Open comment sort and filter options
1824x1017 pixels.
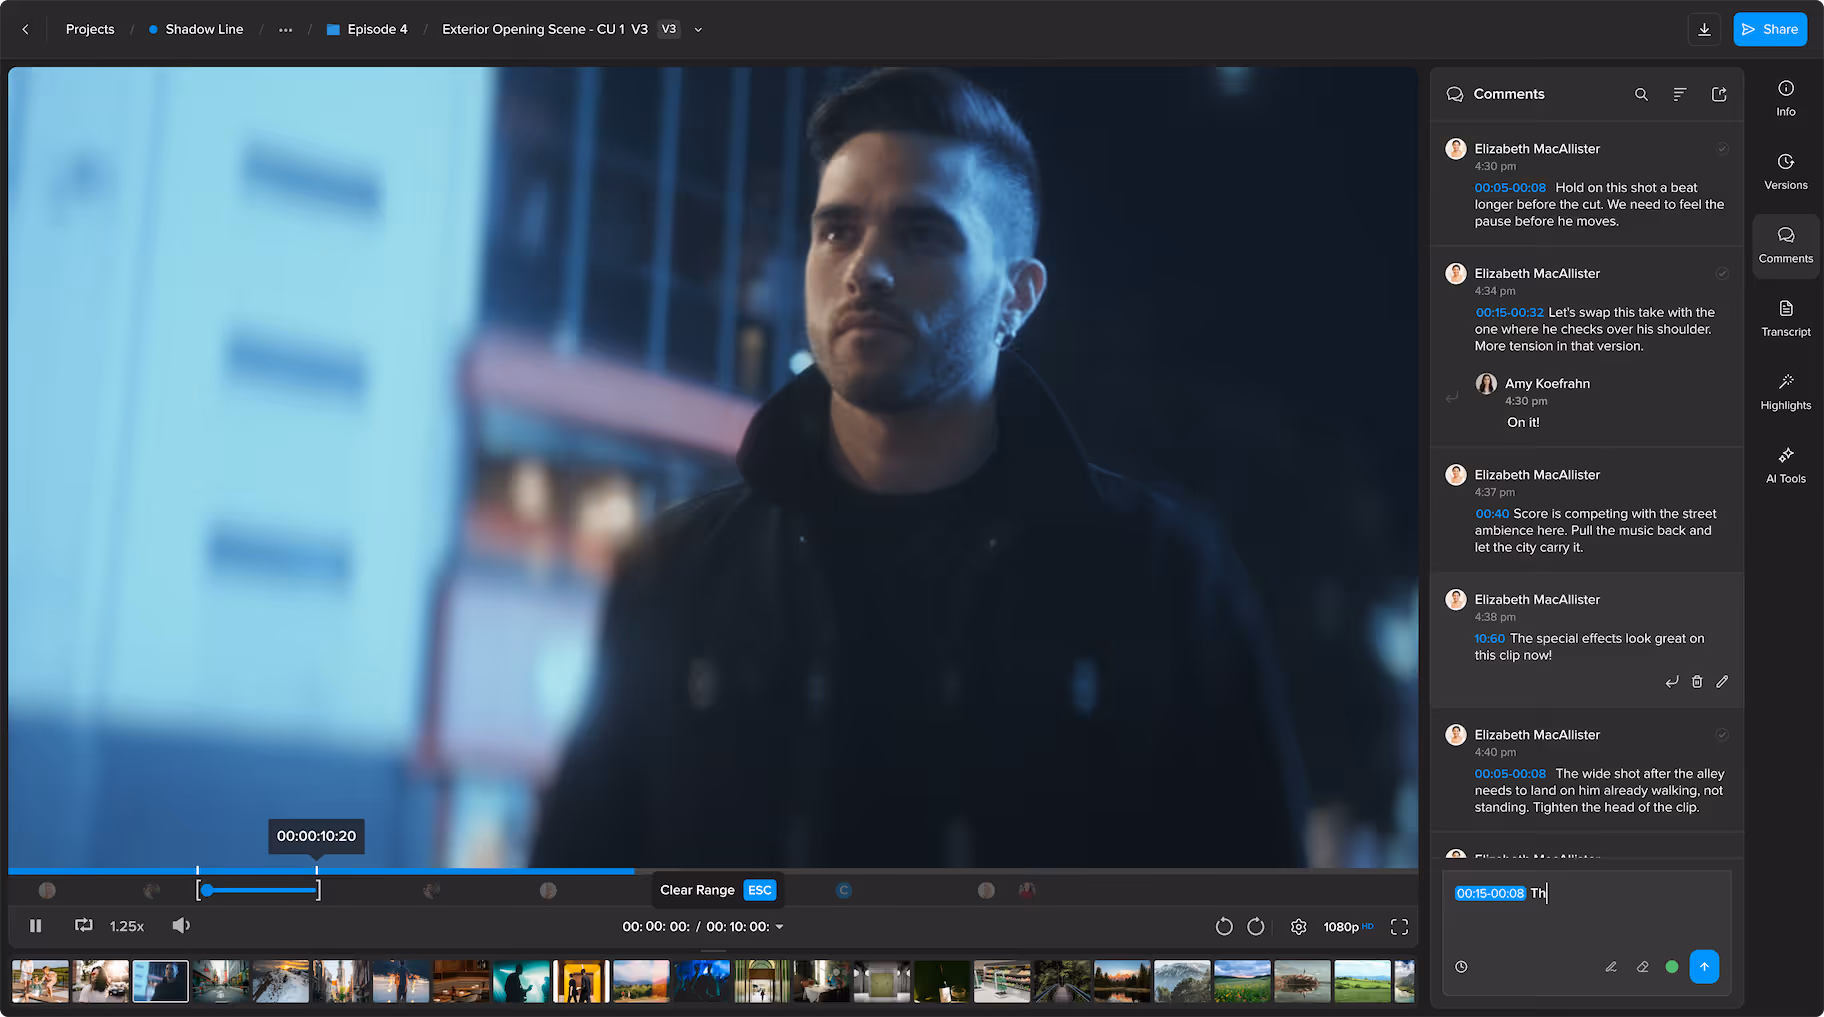[x=1680, y=94]
